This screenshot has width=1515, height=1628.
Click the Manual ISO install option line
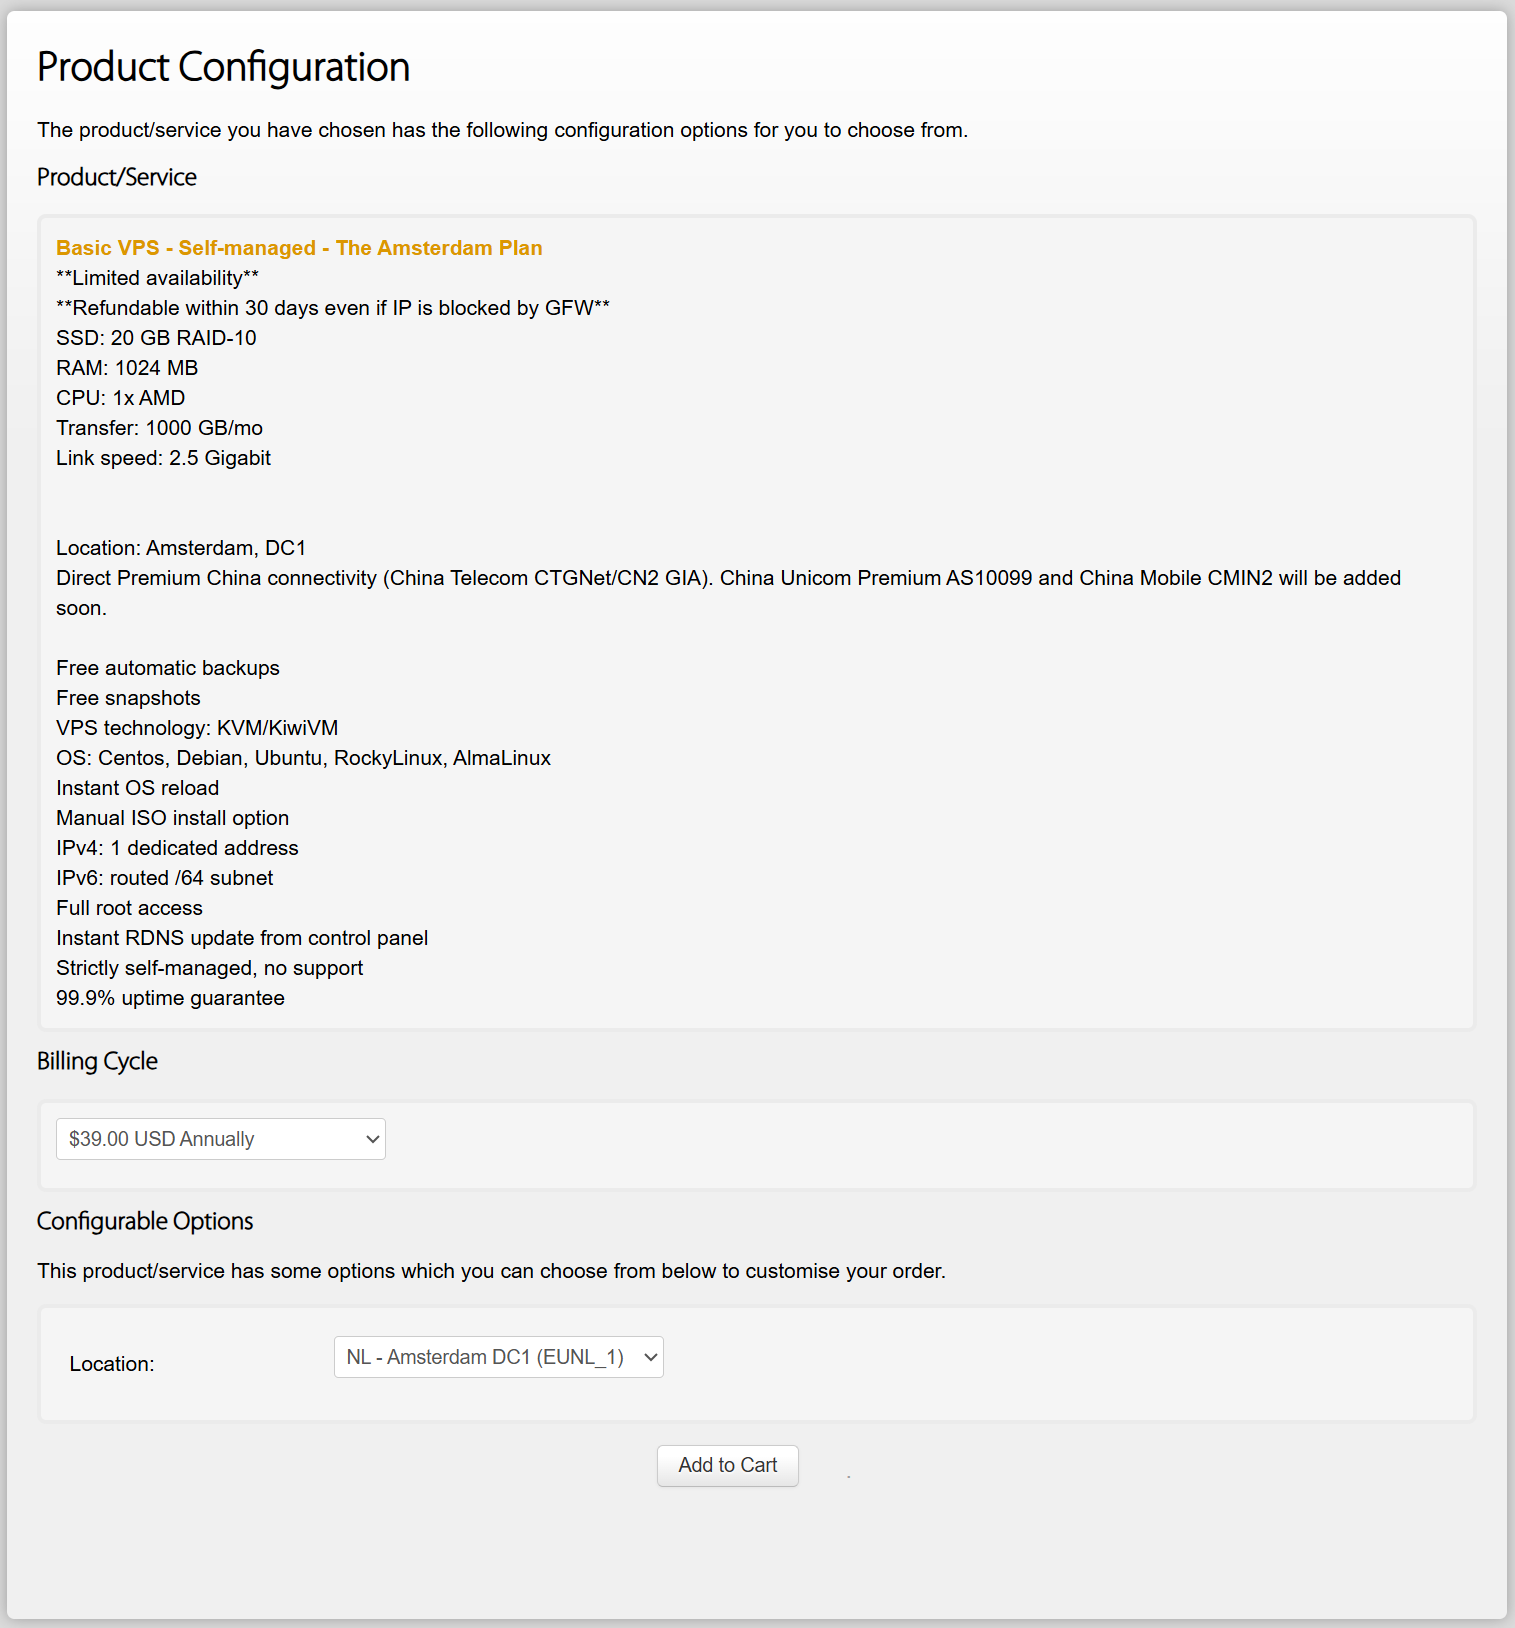172,818
